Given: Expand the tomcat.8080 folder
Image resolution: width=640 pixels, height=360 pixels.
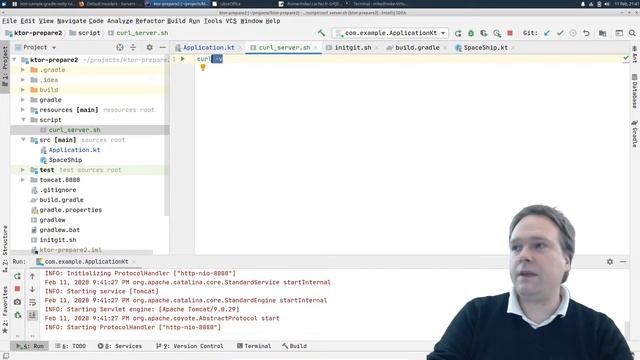Looking at the screenshot, I should (x=23, y=180).
